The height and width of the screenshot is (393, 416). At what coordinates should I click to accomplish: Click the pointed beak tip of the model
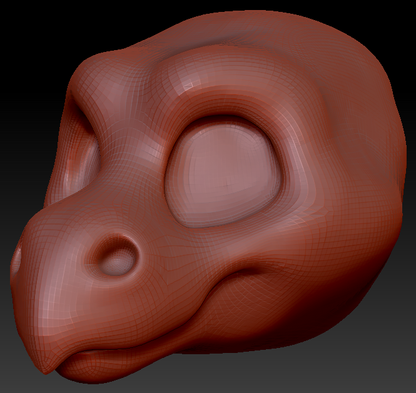47,364
